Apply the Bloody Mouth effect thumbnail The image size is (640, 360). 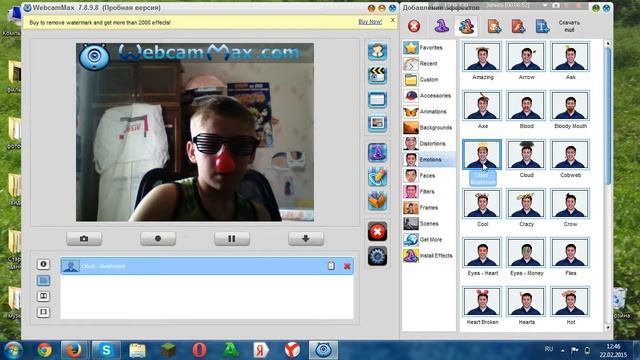tap(570, 105)
